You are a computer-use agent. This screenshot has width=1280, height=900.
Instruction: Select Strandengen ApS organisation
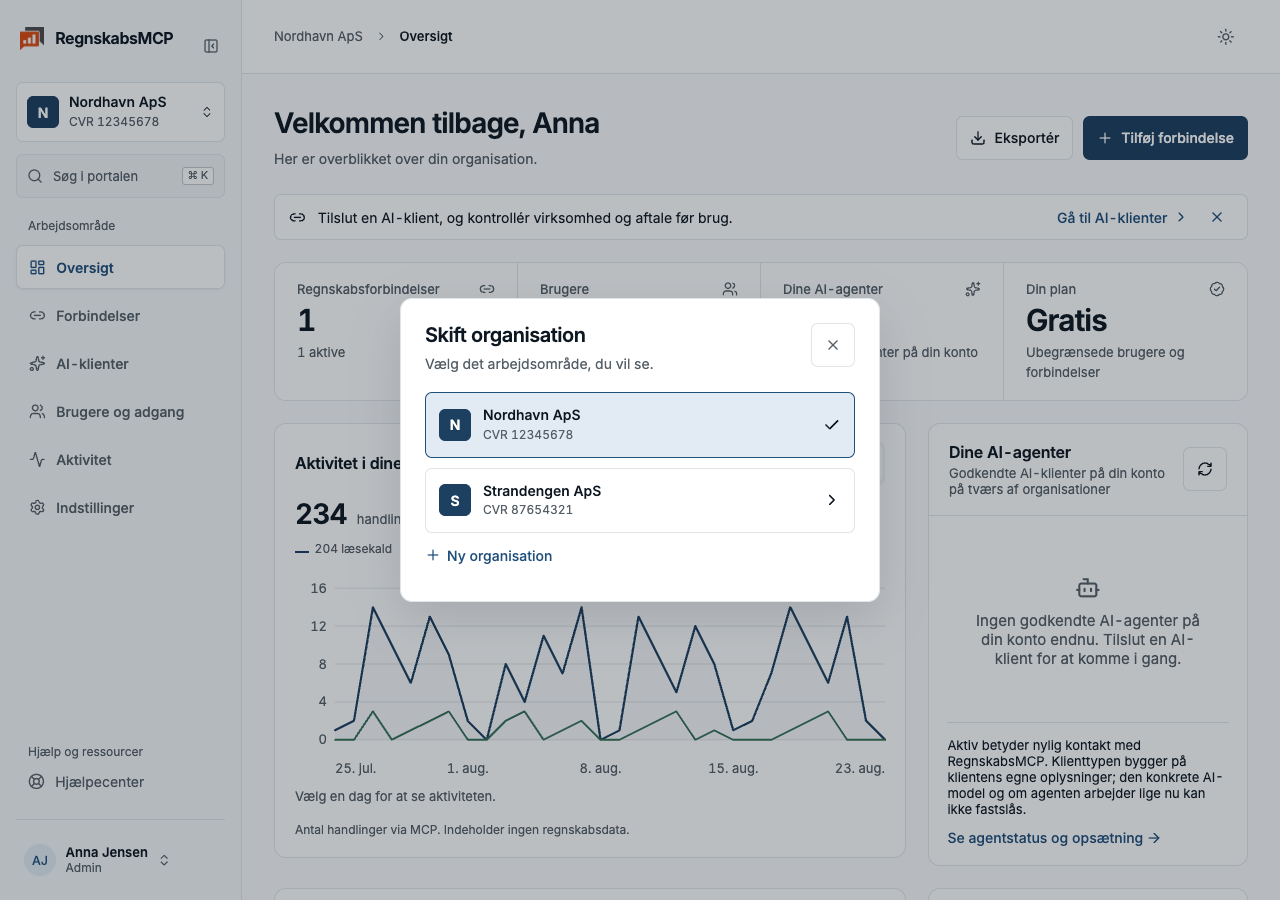coord(640,500)
